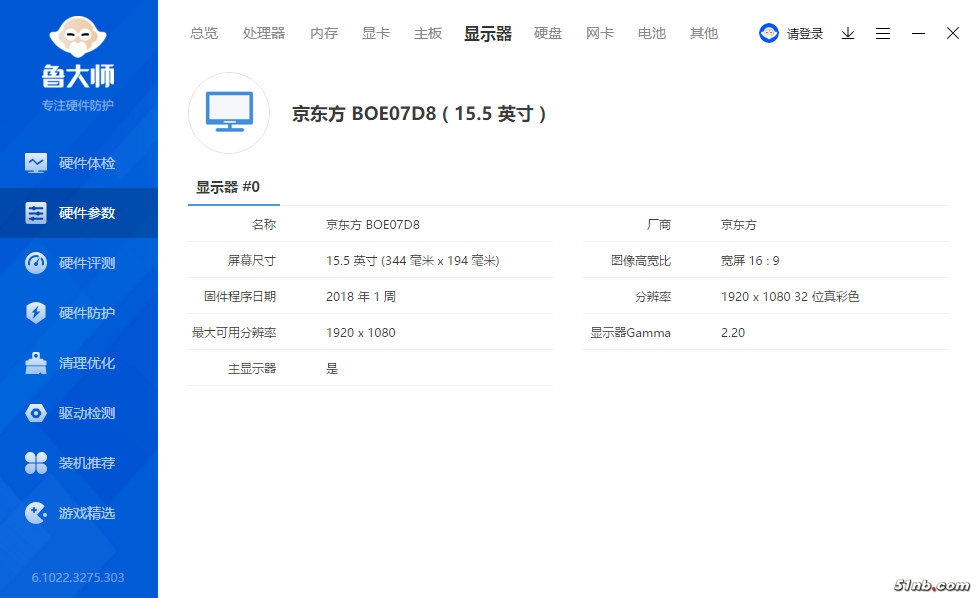
Task: Open 硬件评测 gauge icon
Action: 36,263
